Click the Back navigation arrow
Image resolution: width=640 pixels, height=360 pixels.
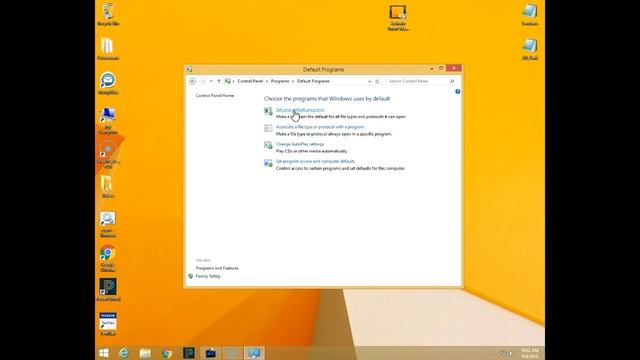(x=193, y=81)
